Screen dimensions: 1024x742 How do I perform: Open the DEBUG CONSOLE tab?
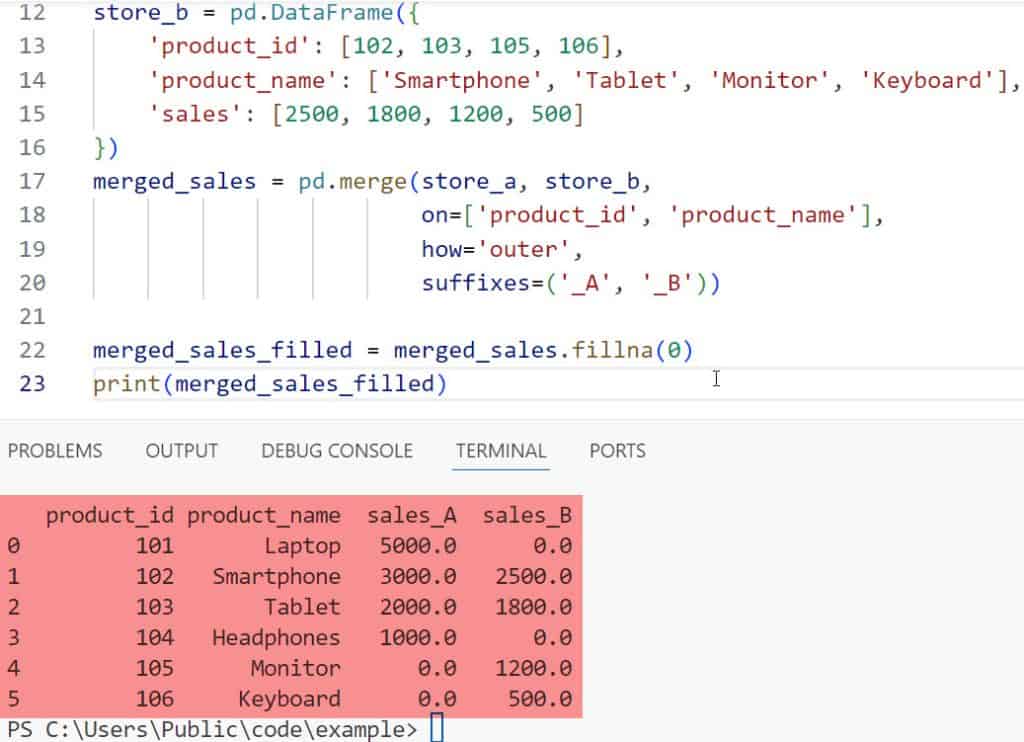(x=336, y=451)
